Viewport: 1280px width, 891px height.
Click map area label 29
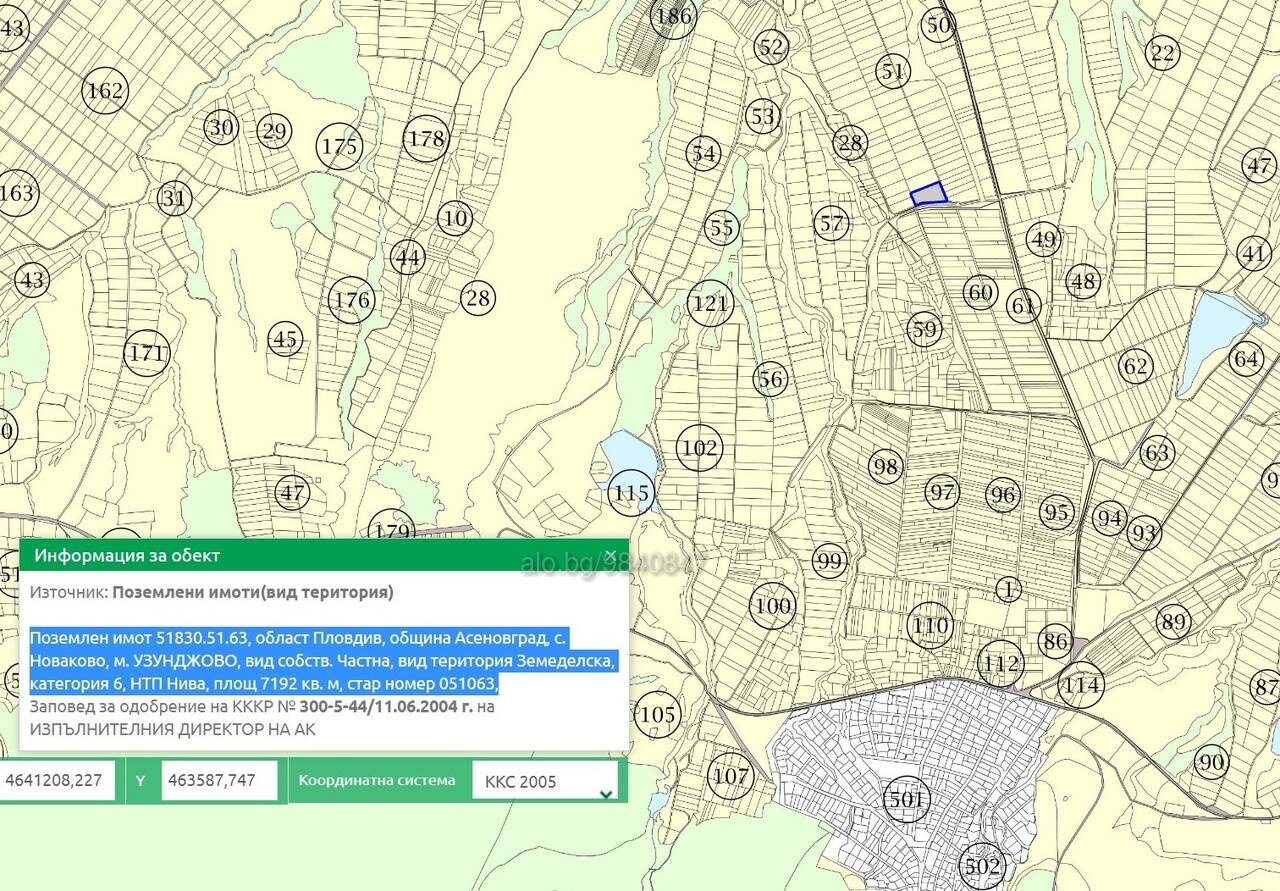273,131
